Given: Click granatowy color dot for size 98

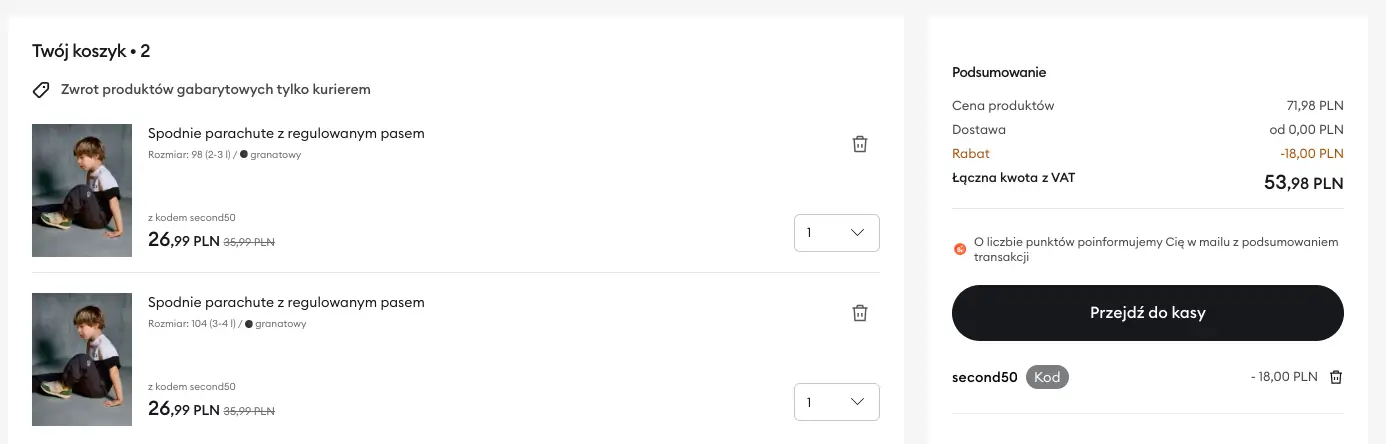Looking at the screenshot, I should 243,155.
